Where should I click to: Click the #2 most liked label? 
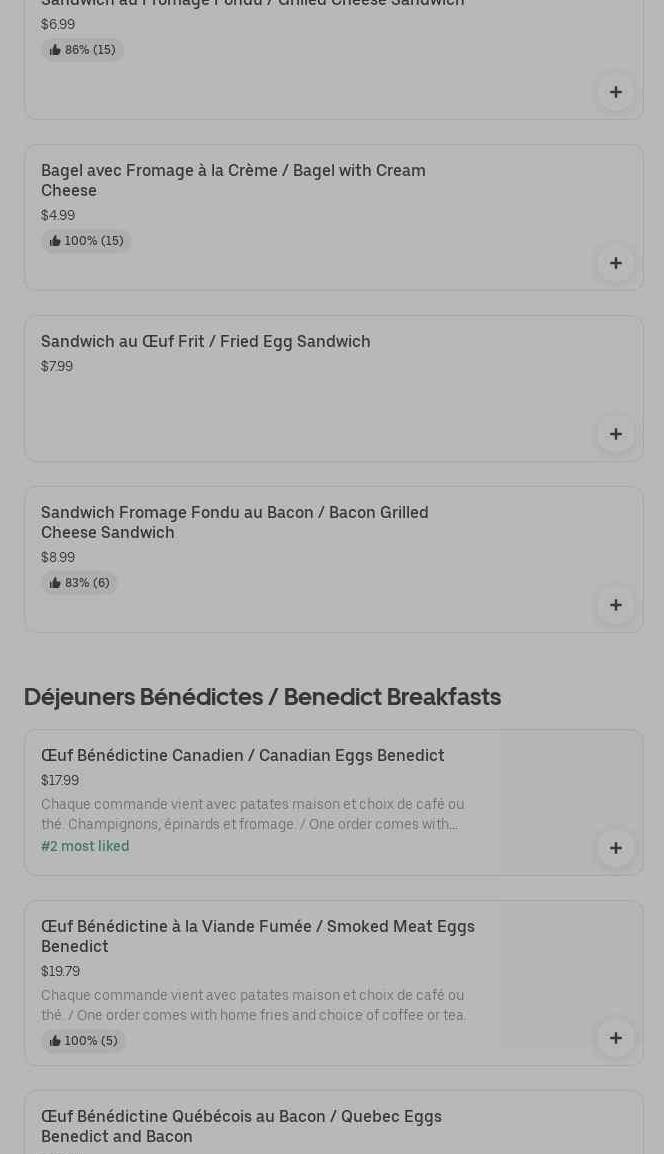[85, 846]
